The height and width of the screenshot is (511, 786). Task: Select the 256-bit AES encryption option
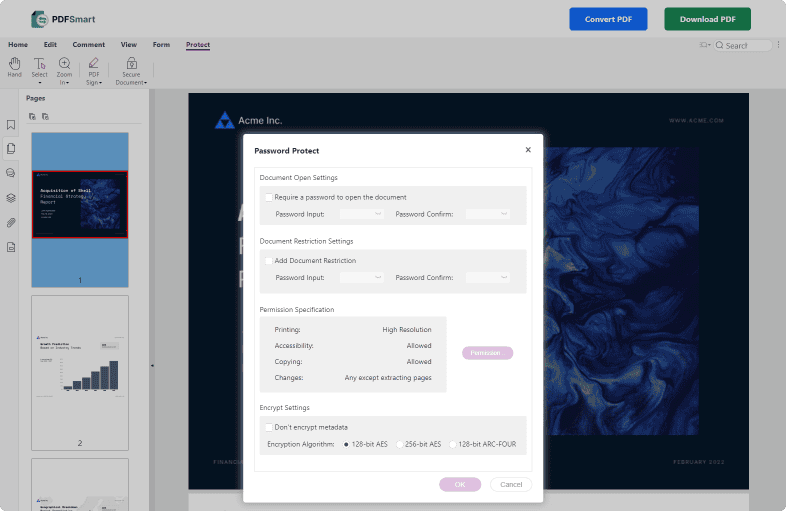(x=400, y=443)
